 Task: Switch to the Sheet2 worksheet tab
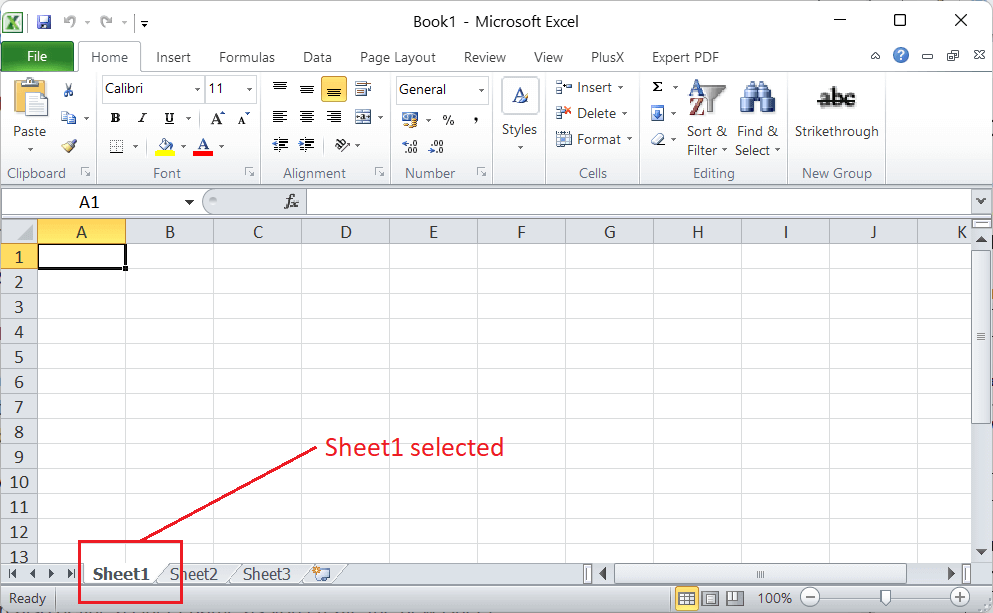coord(193,574)
